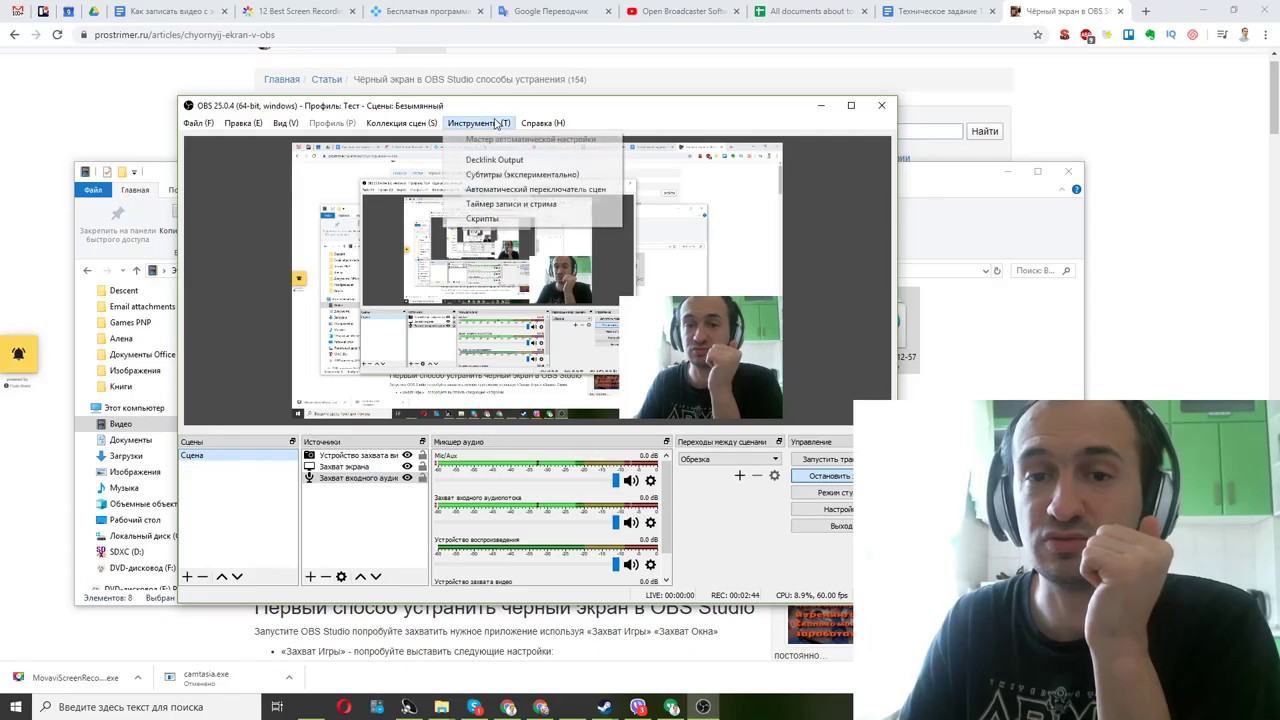Image resolution: width=1280 pixels, height=720 pixels.
Task: Hide the Захват входного аудиопотока source
Action: click(407, 478)
